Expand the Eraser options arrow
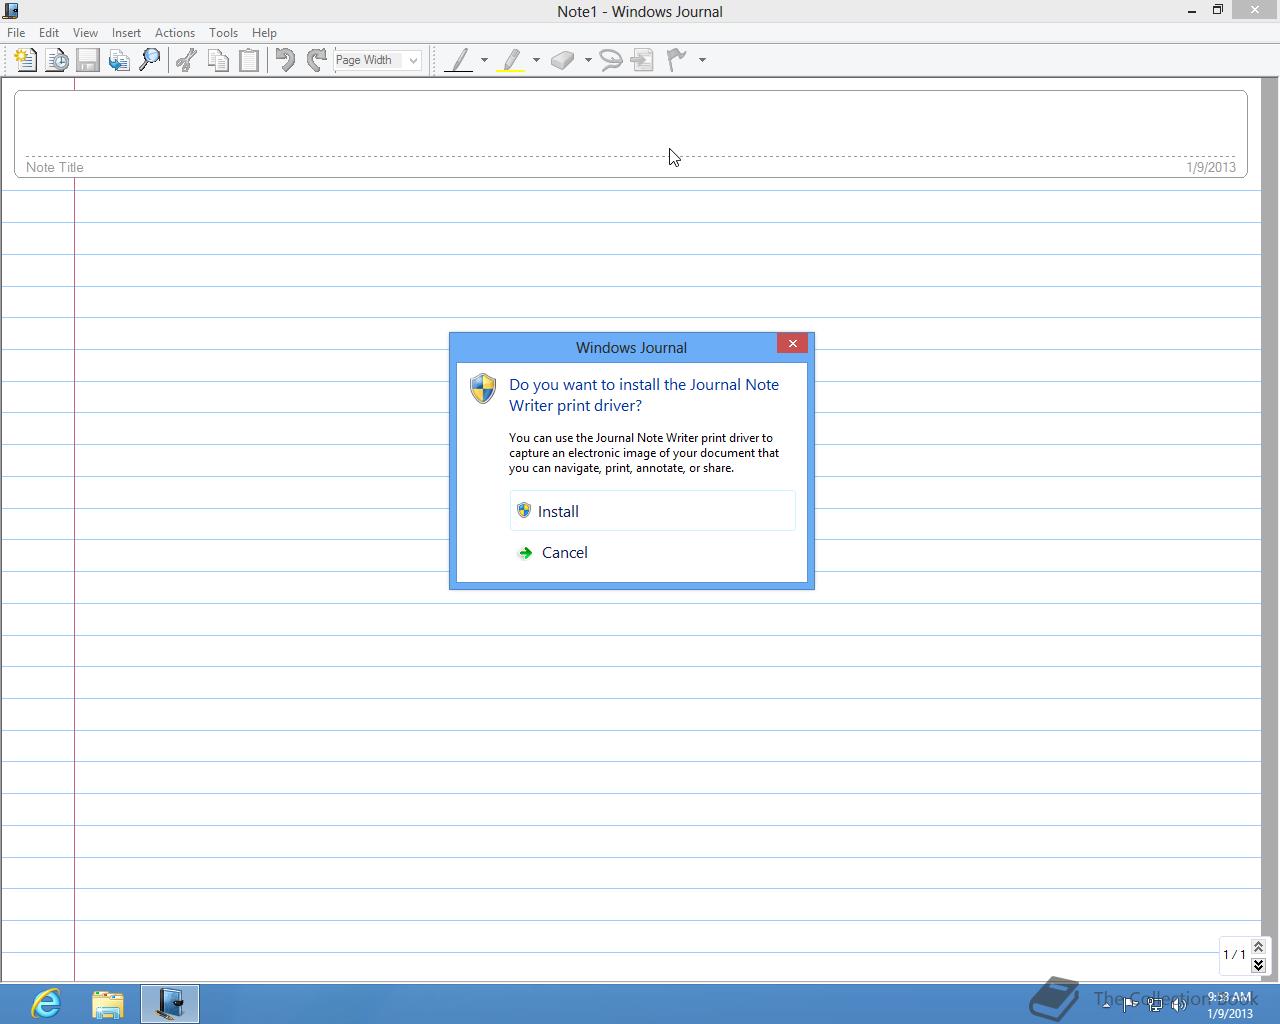 588,60
